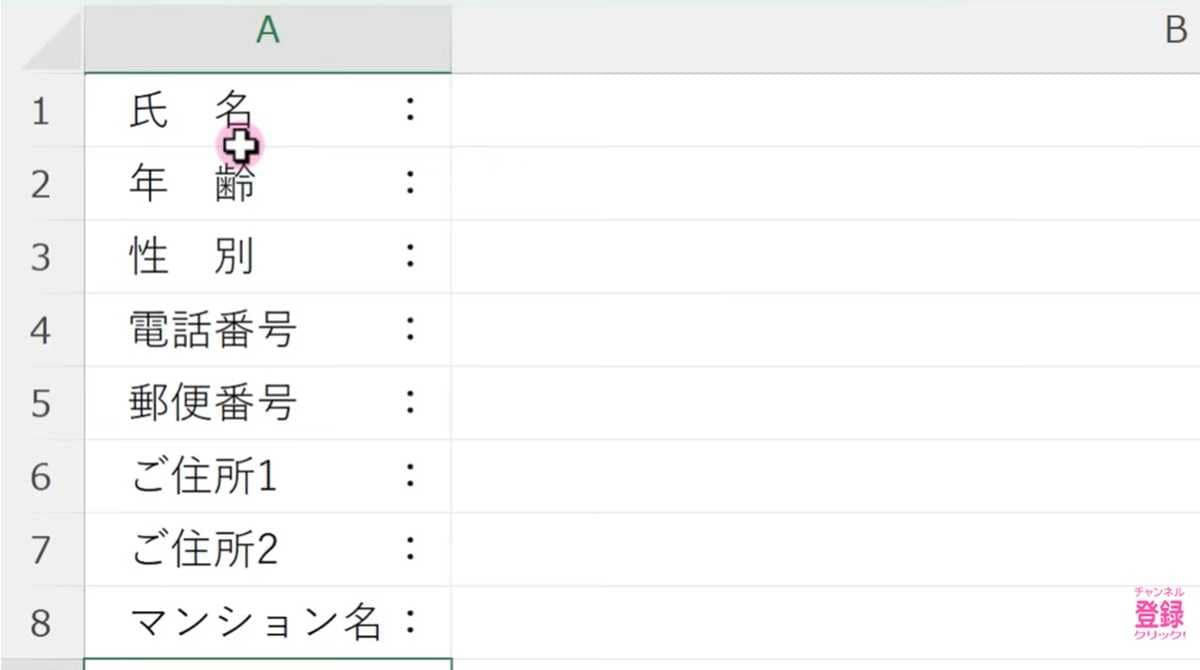1200x670 pixels.
Task: Select column A header
Action: click(270, 33)
